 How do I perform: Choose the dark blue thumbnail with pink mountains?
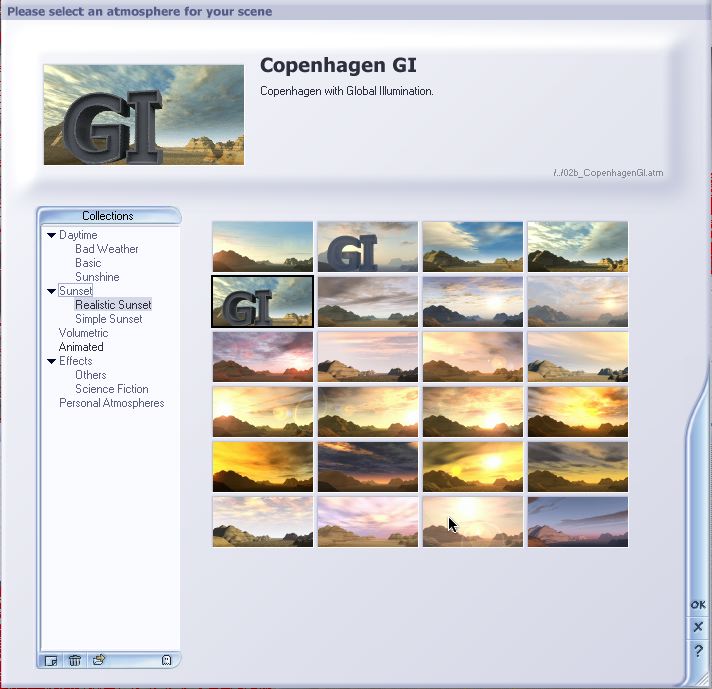point(578,521)
